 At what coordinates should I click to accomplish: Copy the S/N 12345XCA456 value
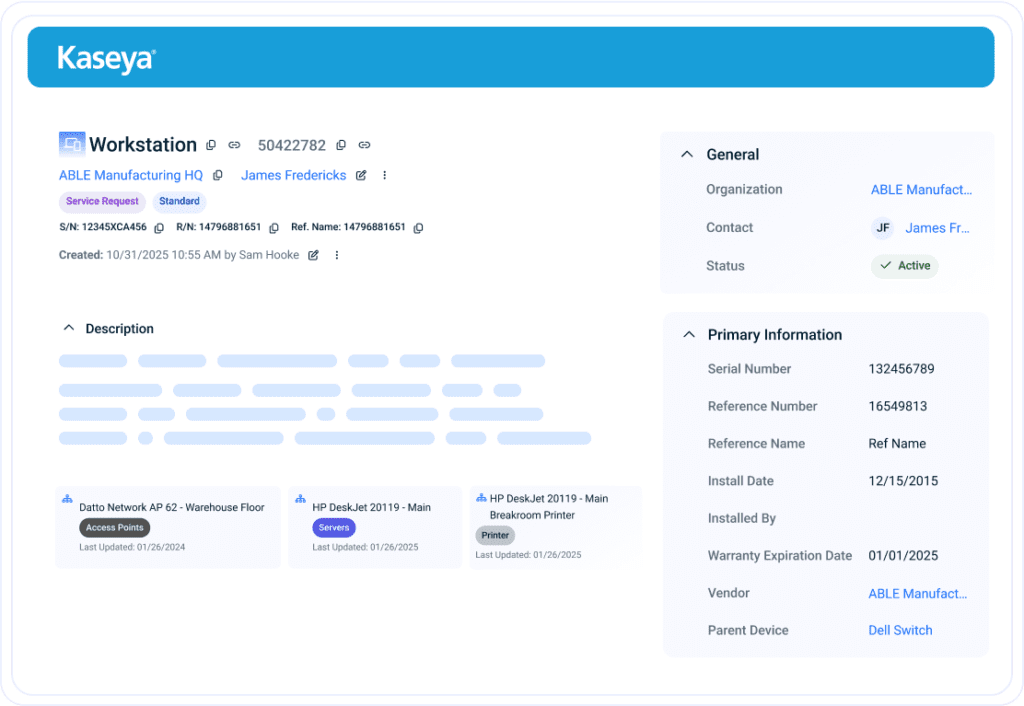161,228
